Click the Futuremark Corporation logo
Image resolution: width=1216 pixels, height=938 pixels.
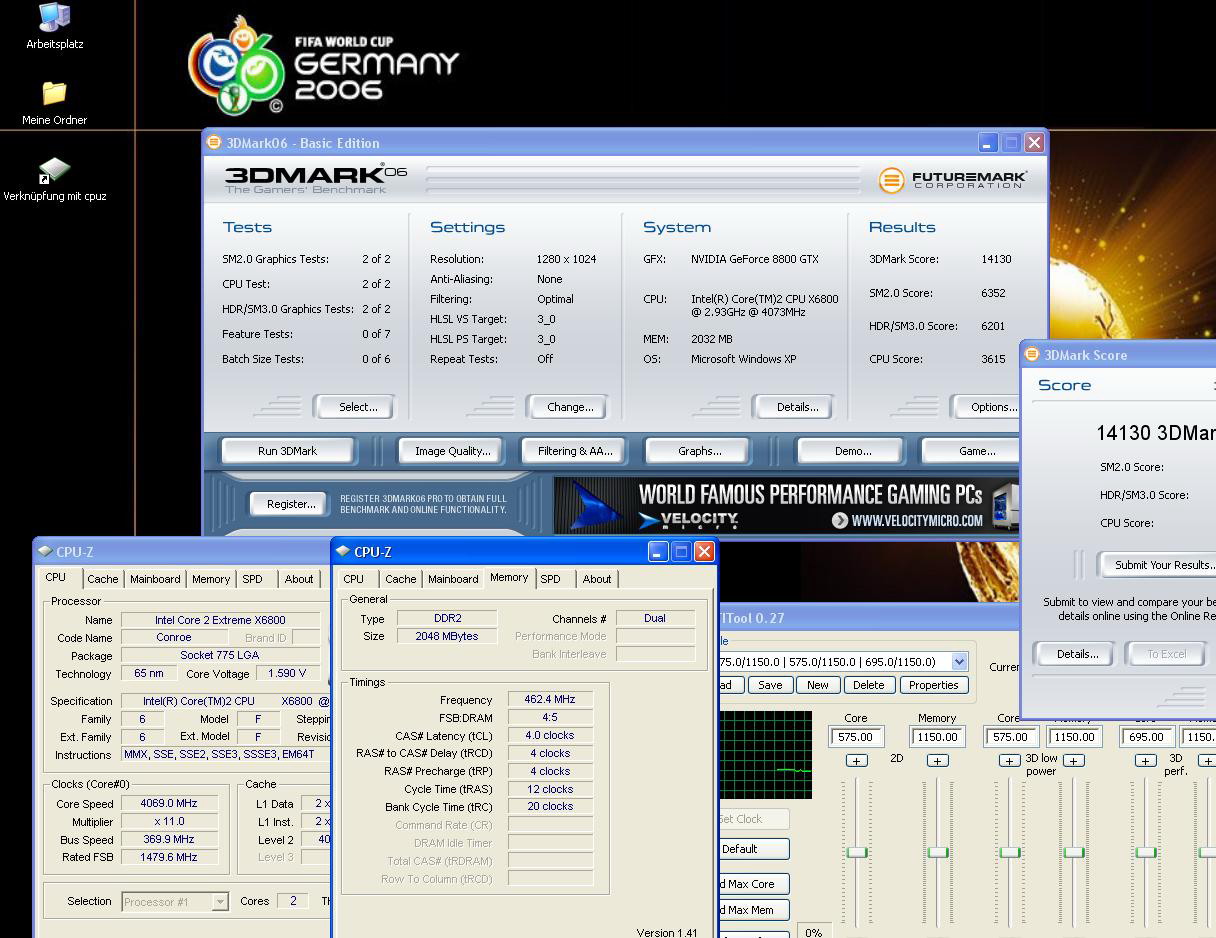point(952,180)
